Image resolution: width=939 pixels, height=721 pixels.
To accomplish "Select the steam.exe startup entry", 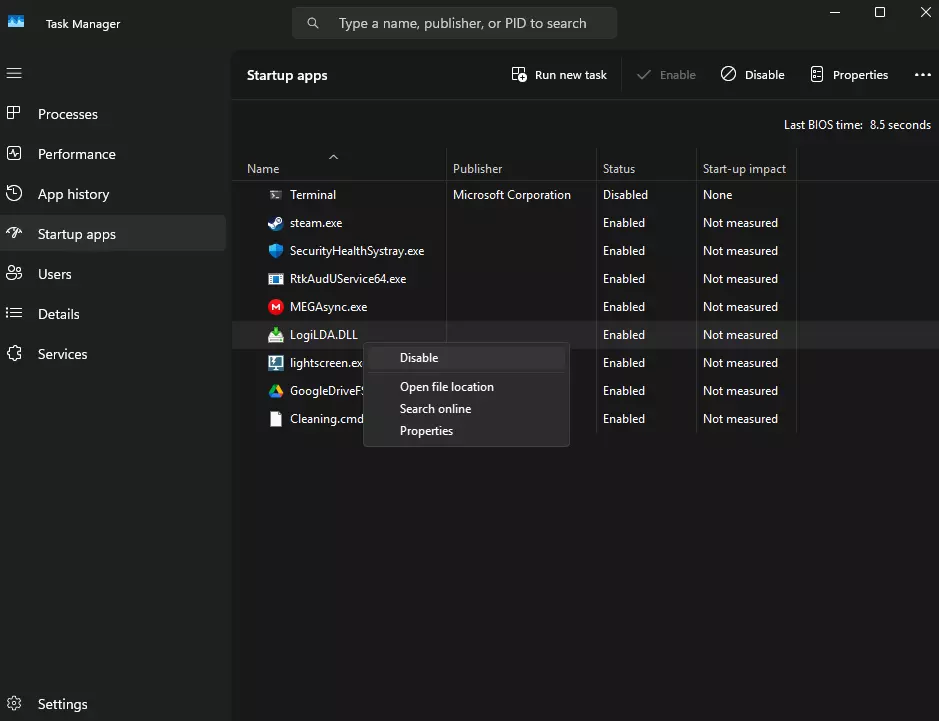I will (316, 223).
